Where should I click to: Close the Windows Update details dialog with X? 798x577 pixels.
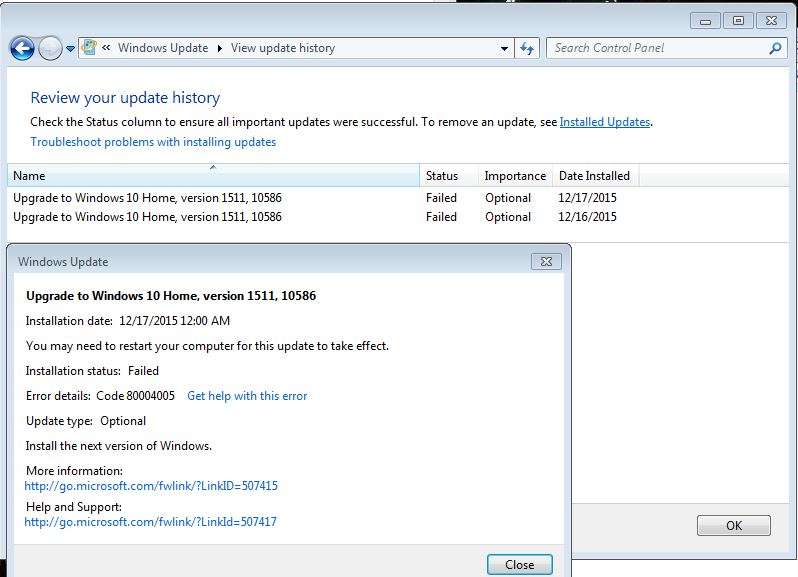pos(546,262)
